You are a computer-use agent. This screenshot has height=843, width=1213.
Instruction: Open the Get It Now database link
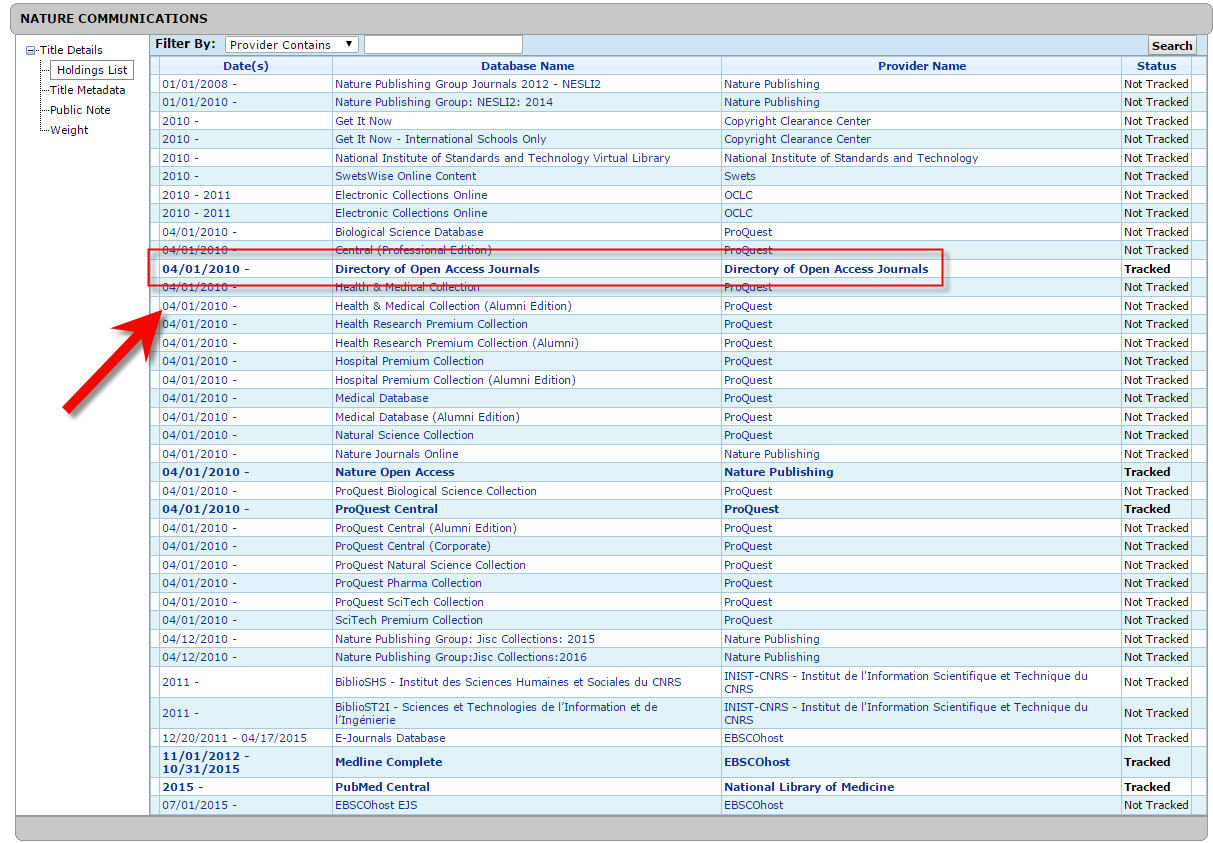click(x=363, y=121)
